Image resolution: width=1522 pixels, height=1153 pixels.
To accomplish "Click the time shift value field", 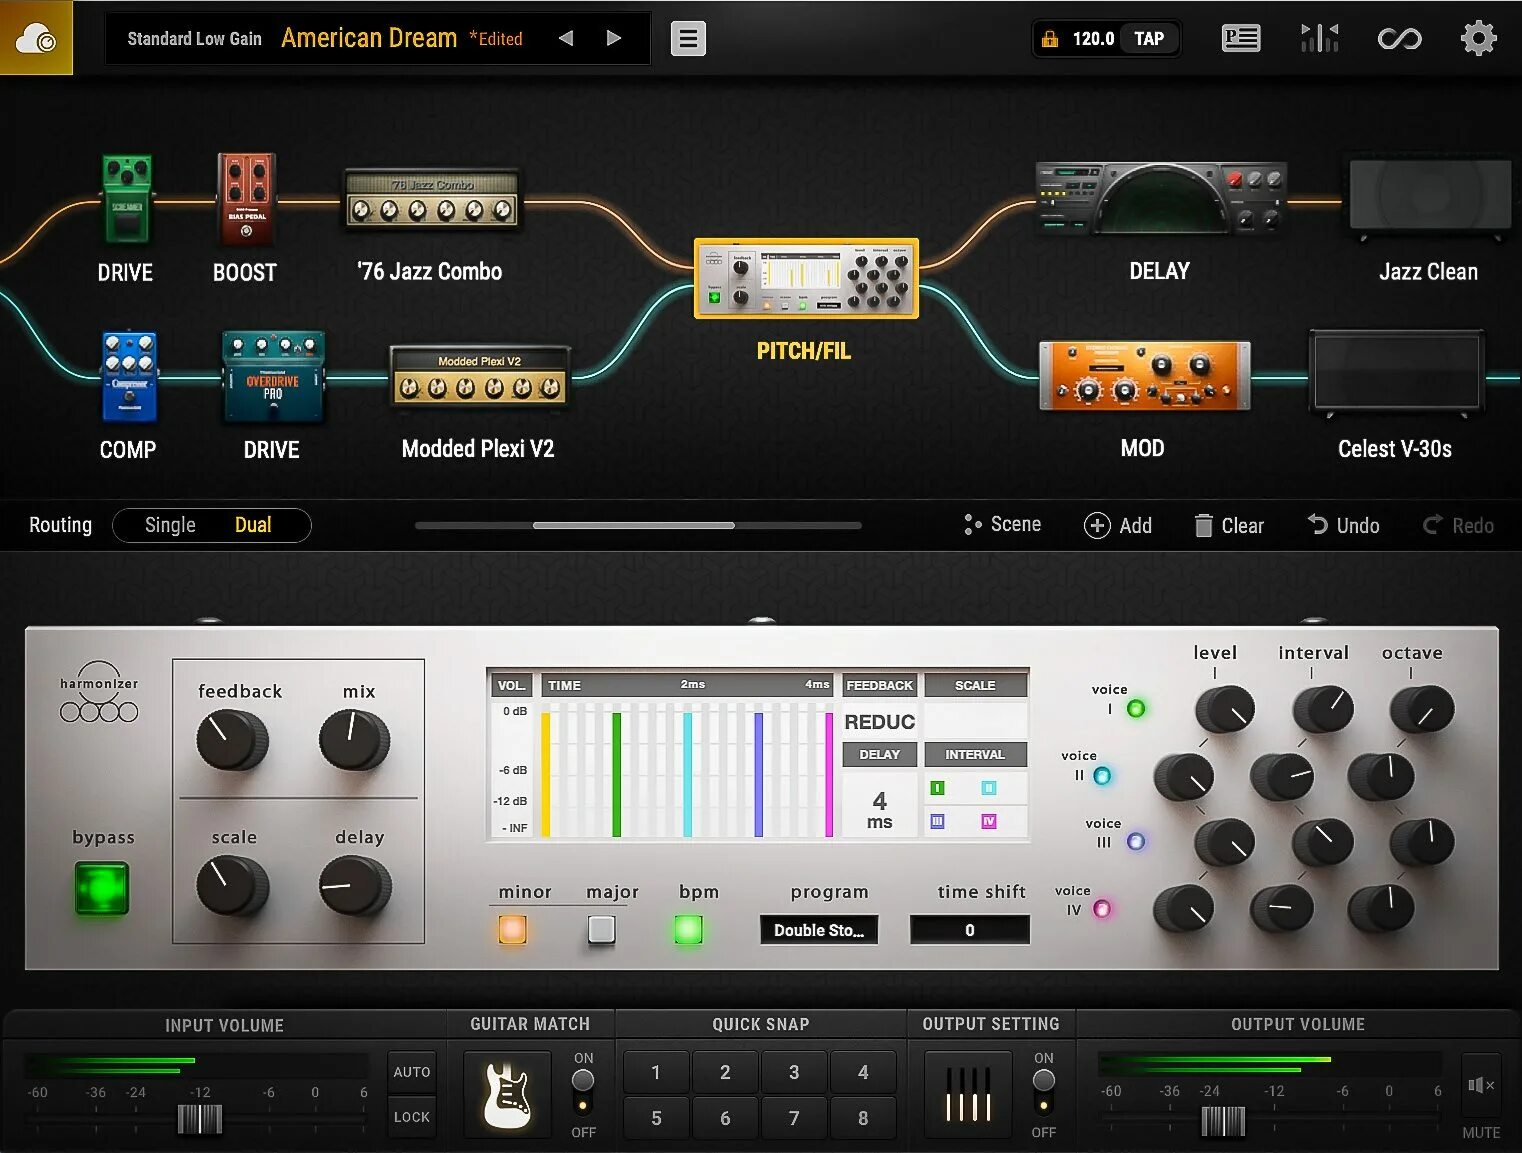I will coord(970,930).
